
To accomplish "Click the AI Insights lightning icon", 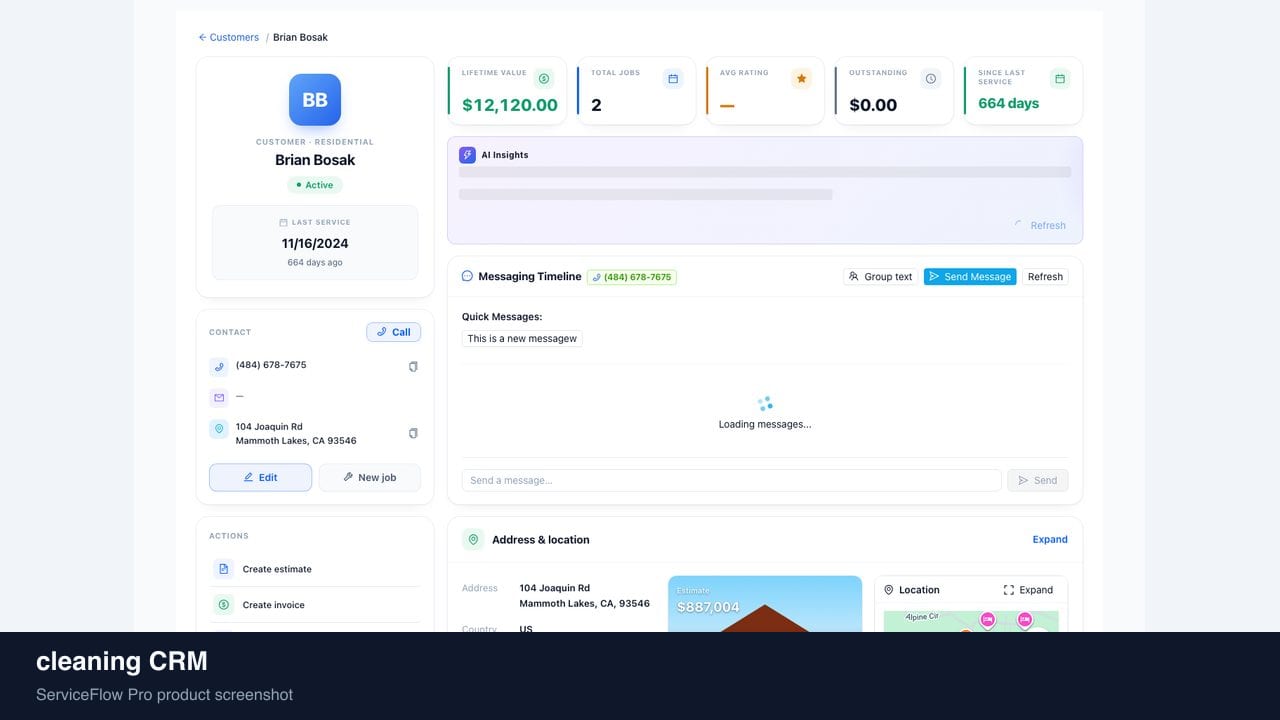I will pos(467,155).
